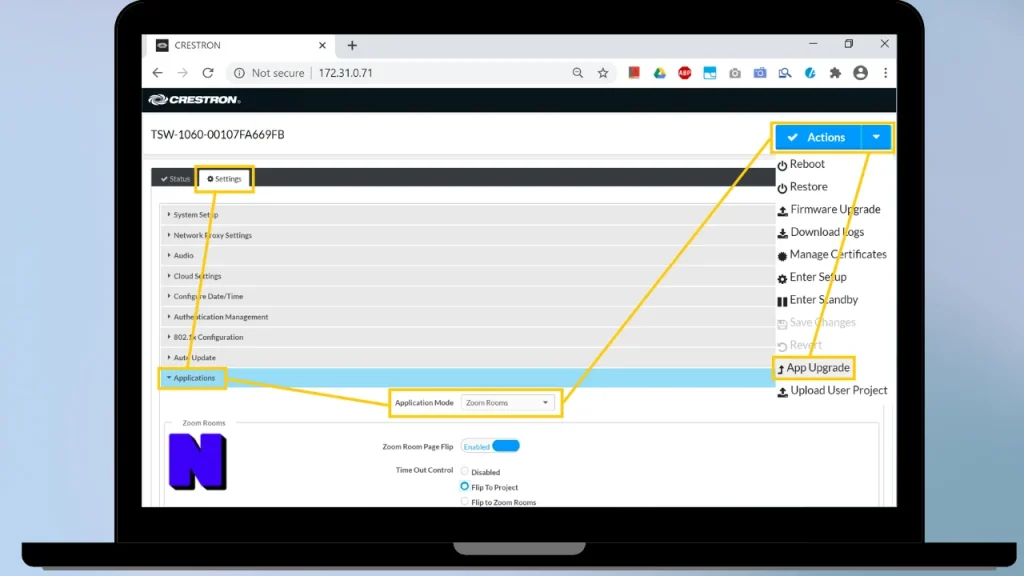Screen dimensions: 1024x576
Task: Expand the Auto Update section
Action: [467, 357]
